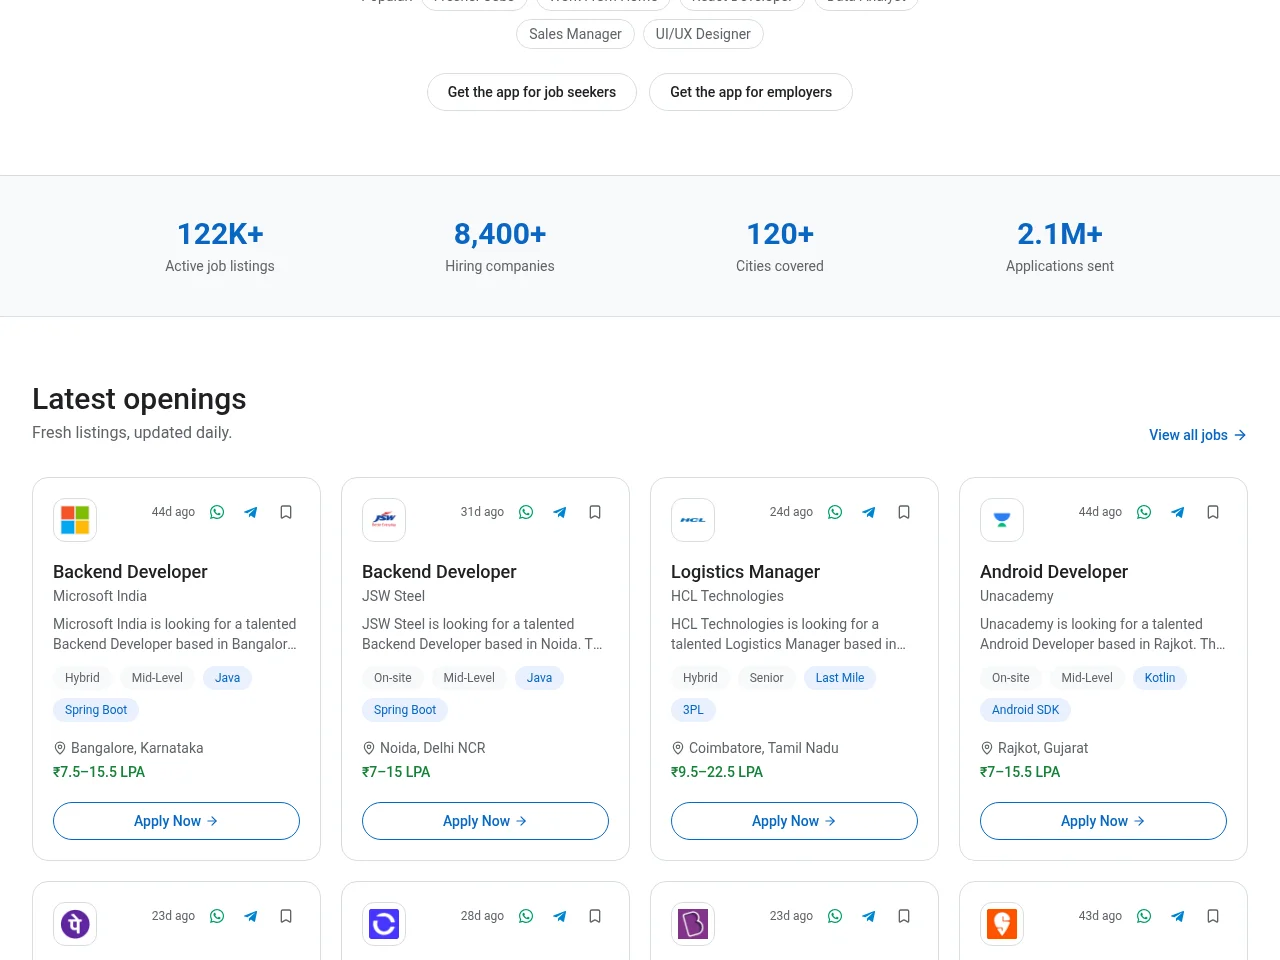Share Android Developer job via Telegram

(1178, 512)
